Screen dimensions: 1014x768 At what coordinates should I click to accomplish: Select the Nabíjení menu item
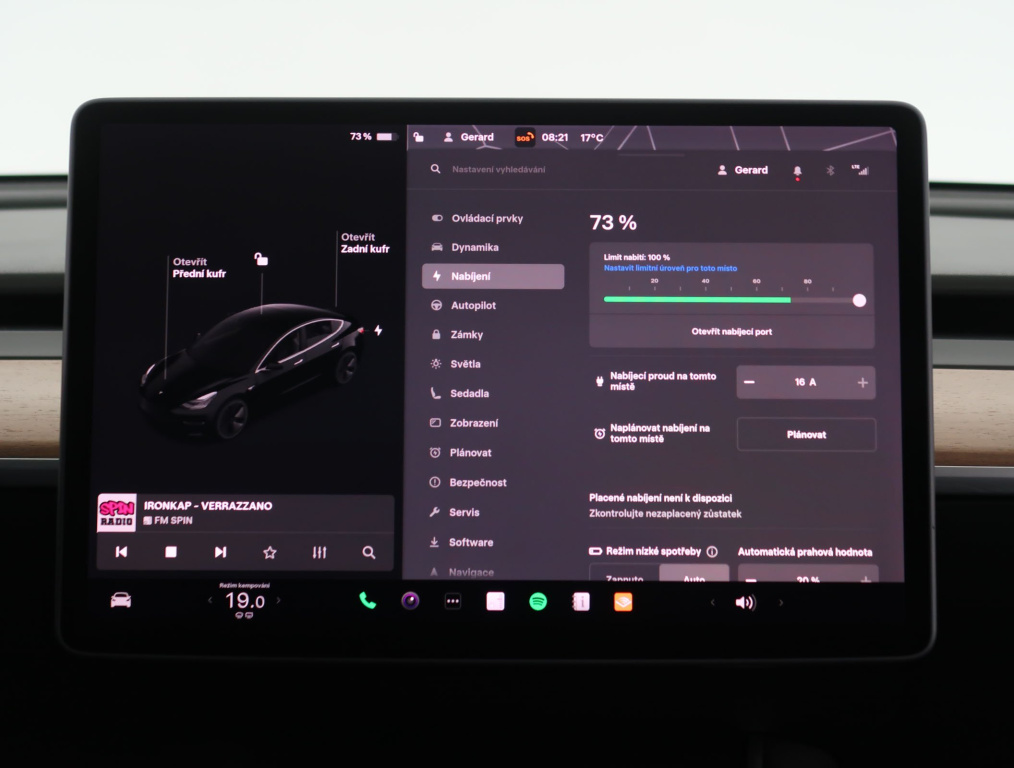click(x=493, y=276)
